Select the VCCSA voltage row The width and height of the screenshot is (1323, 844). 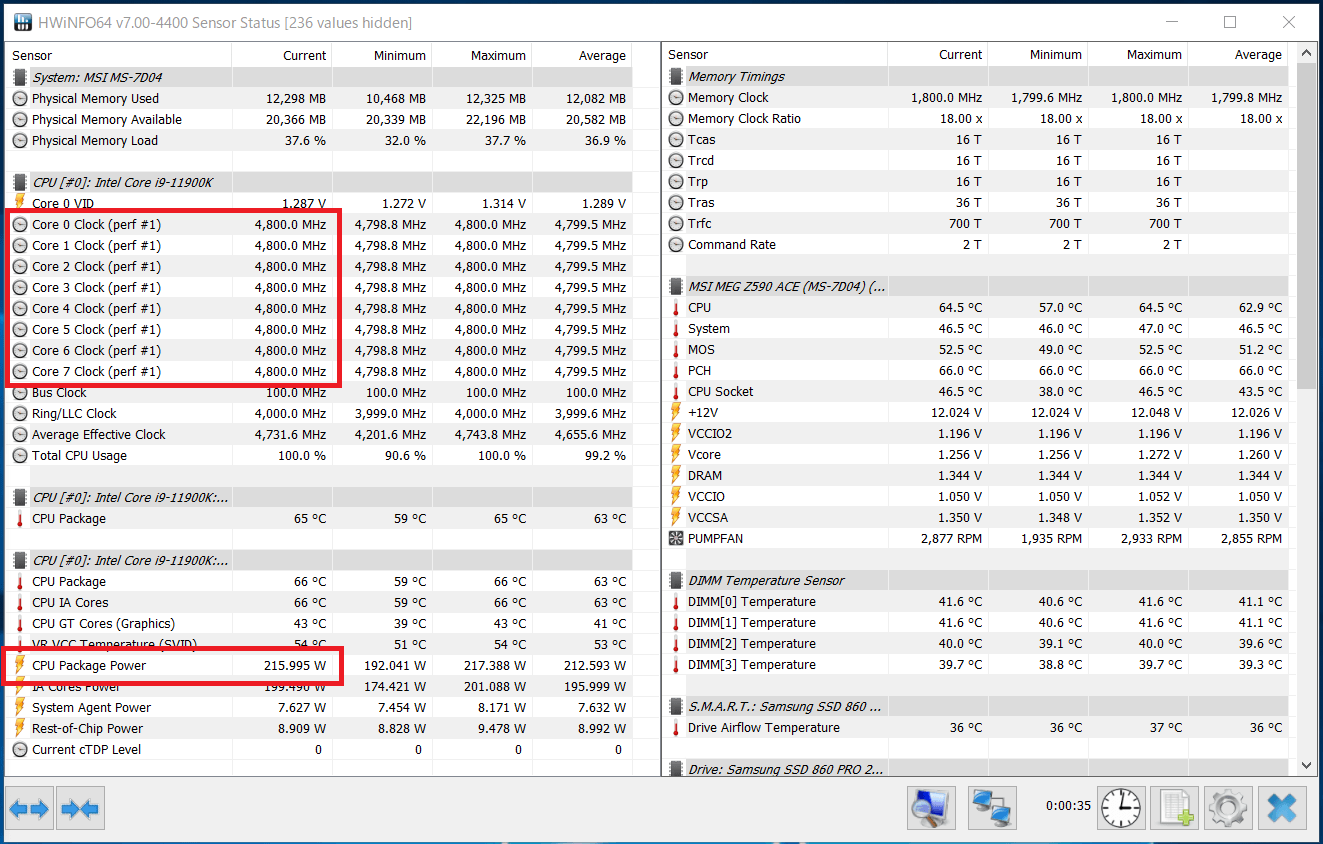coord(975,517)
